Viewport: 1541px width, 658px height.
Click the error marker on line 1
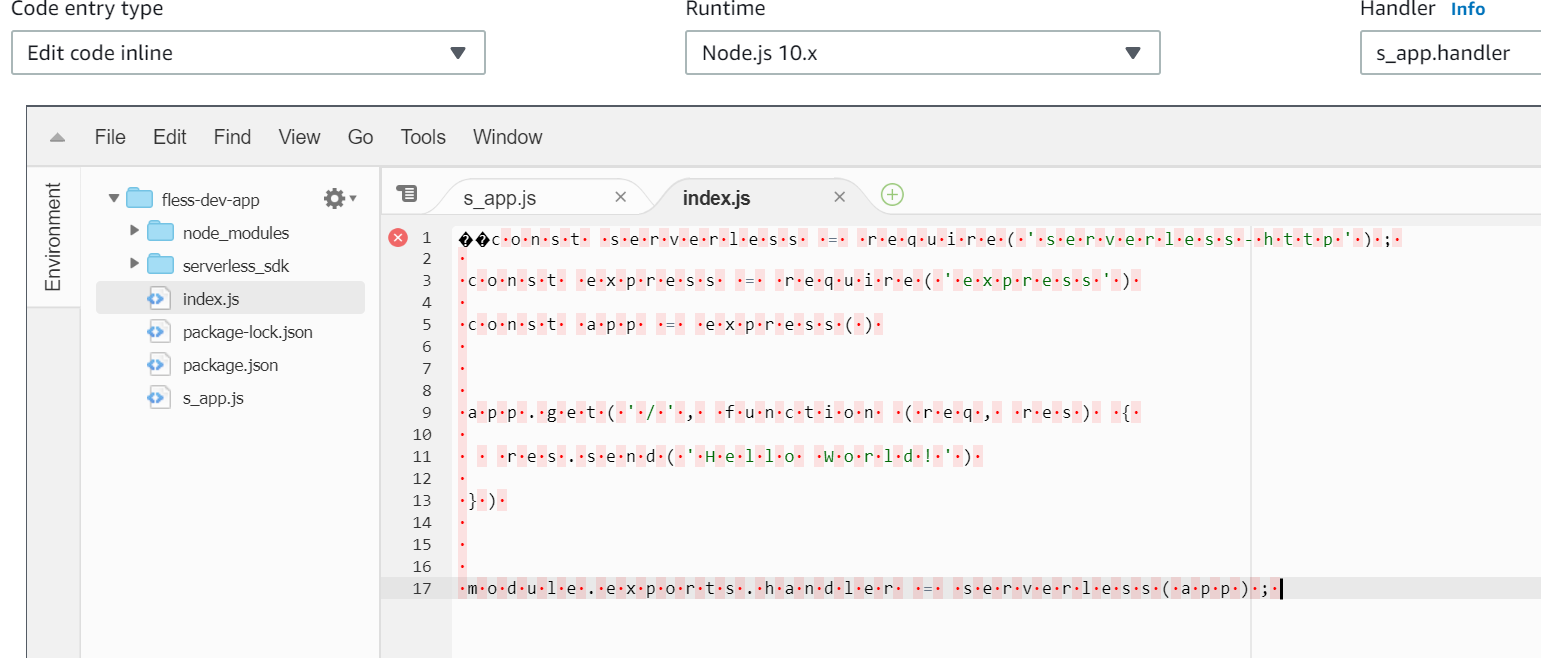(398, 237)
